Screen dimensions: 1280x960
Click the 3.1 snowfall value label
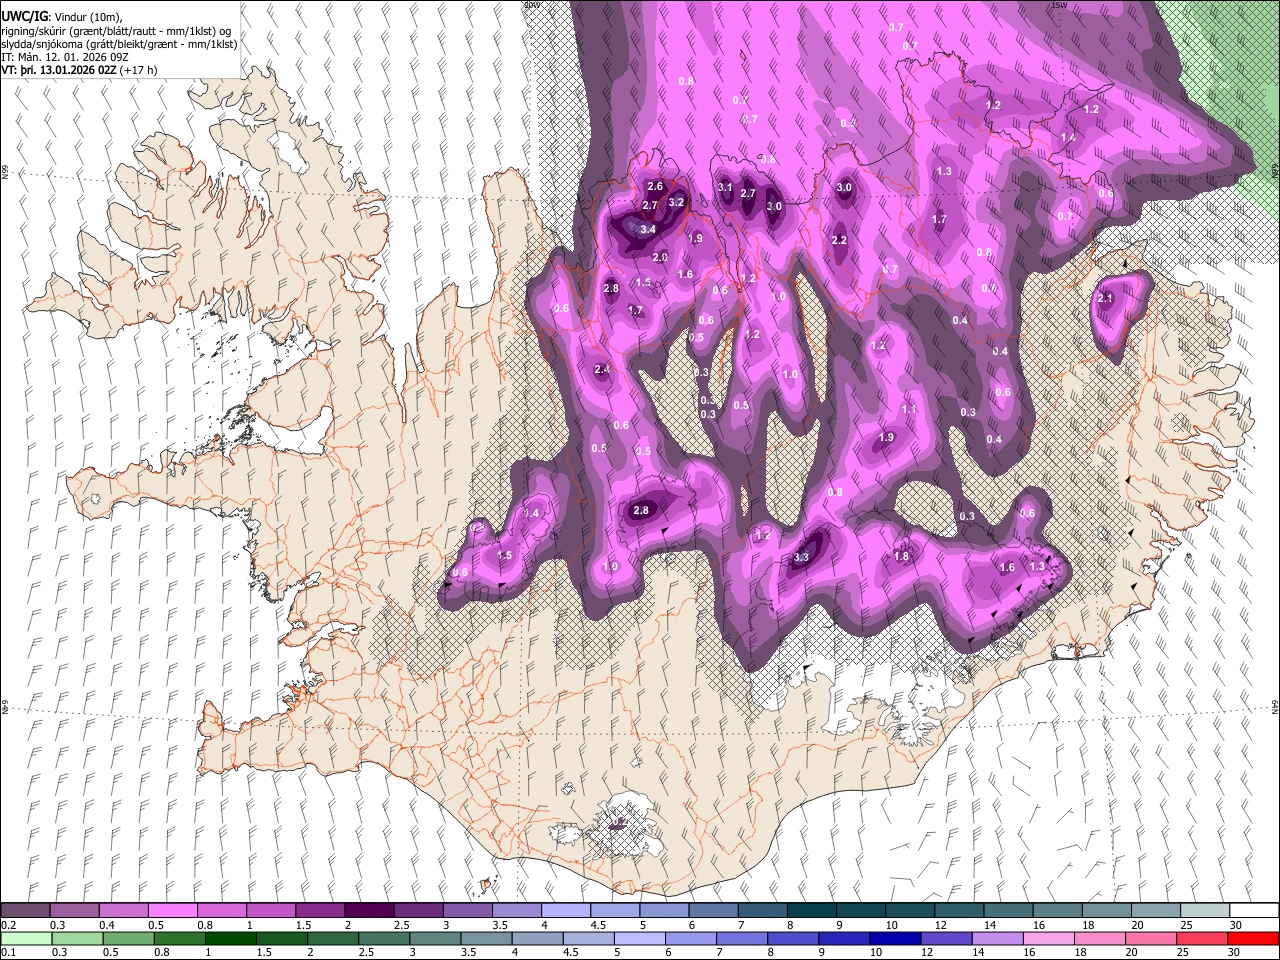[x=726, y=187]
